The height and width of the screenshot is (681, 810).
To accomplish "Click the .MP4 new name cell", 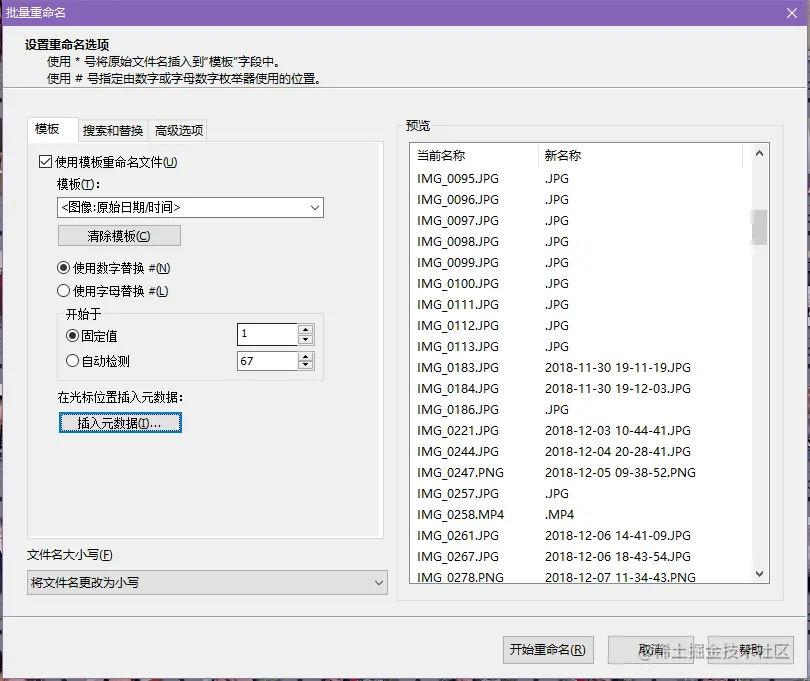I will (x=559, y=515).
